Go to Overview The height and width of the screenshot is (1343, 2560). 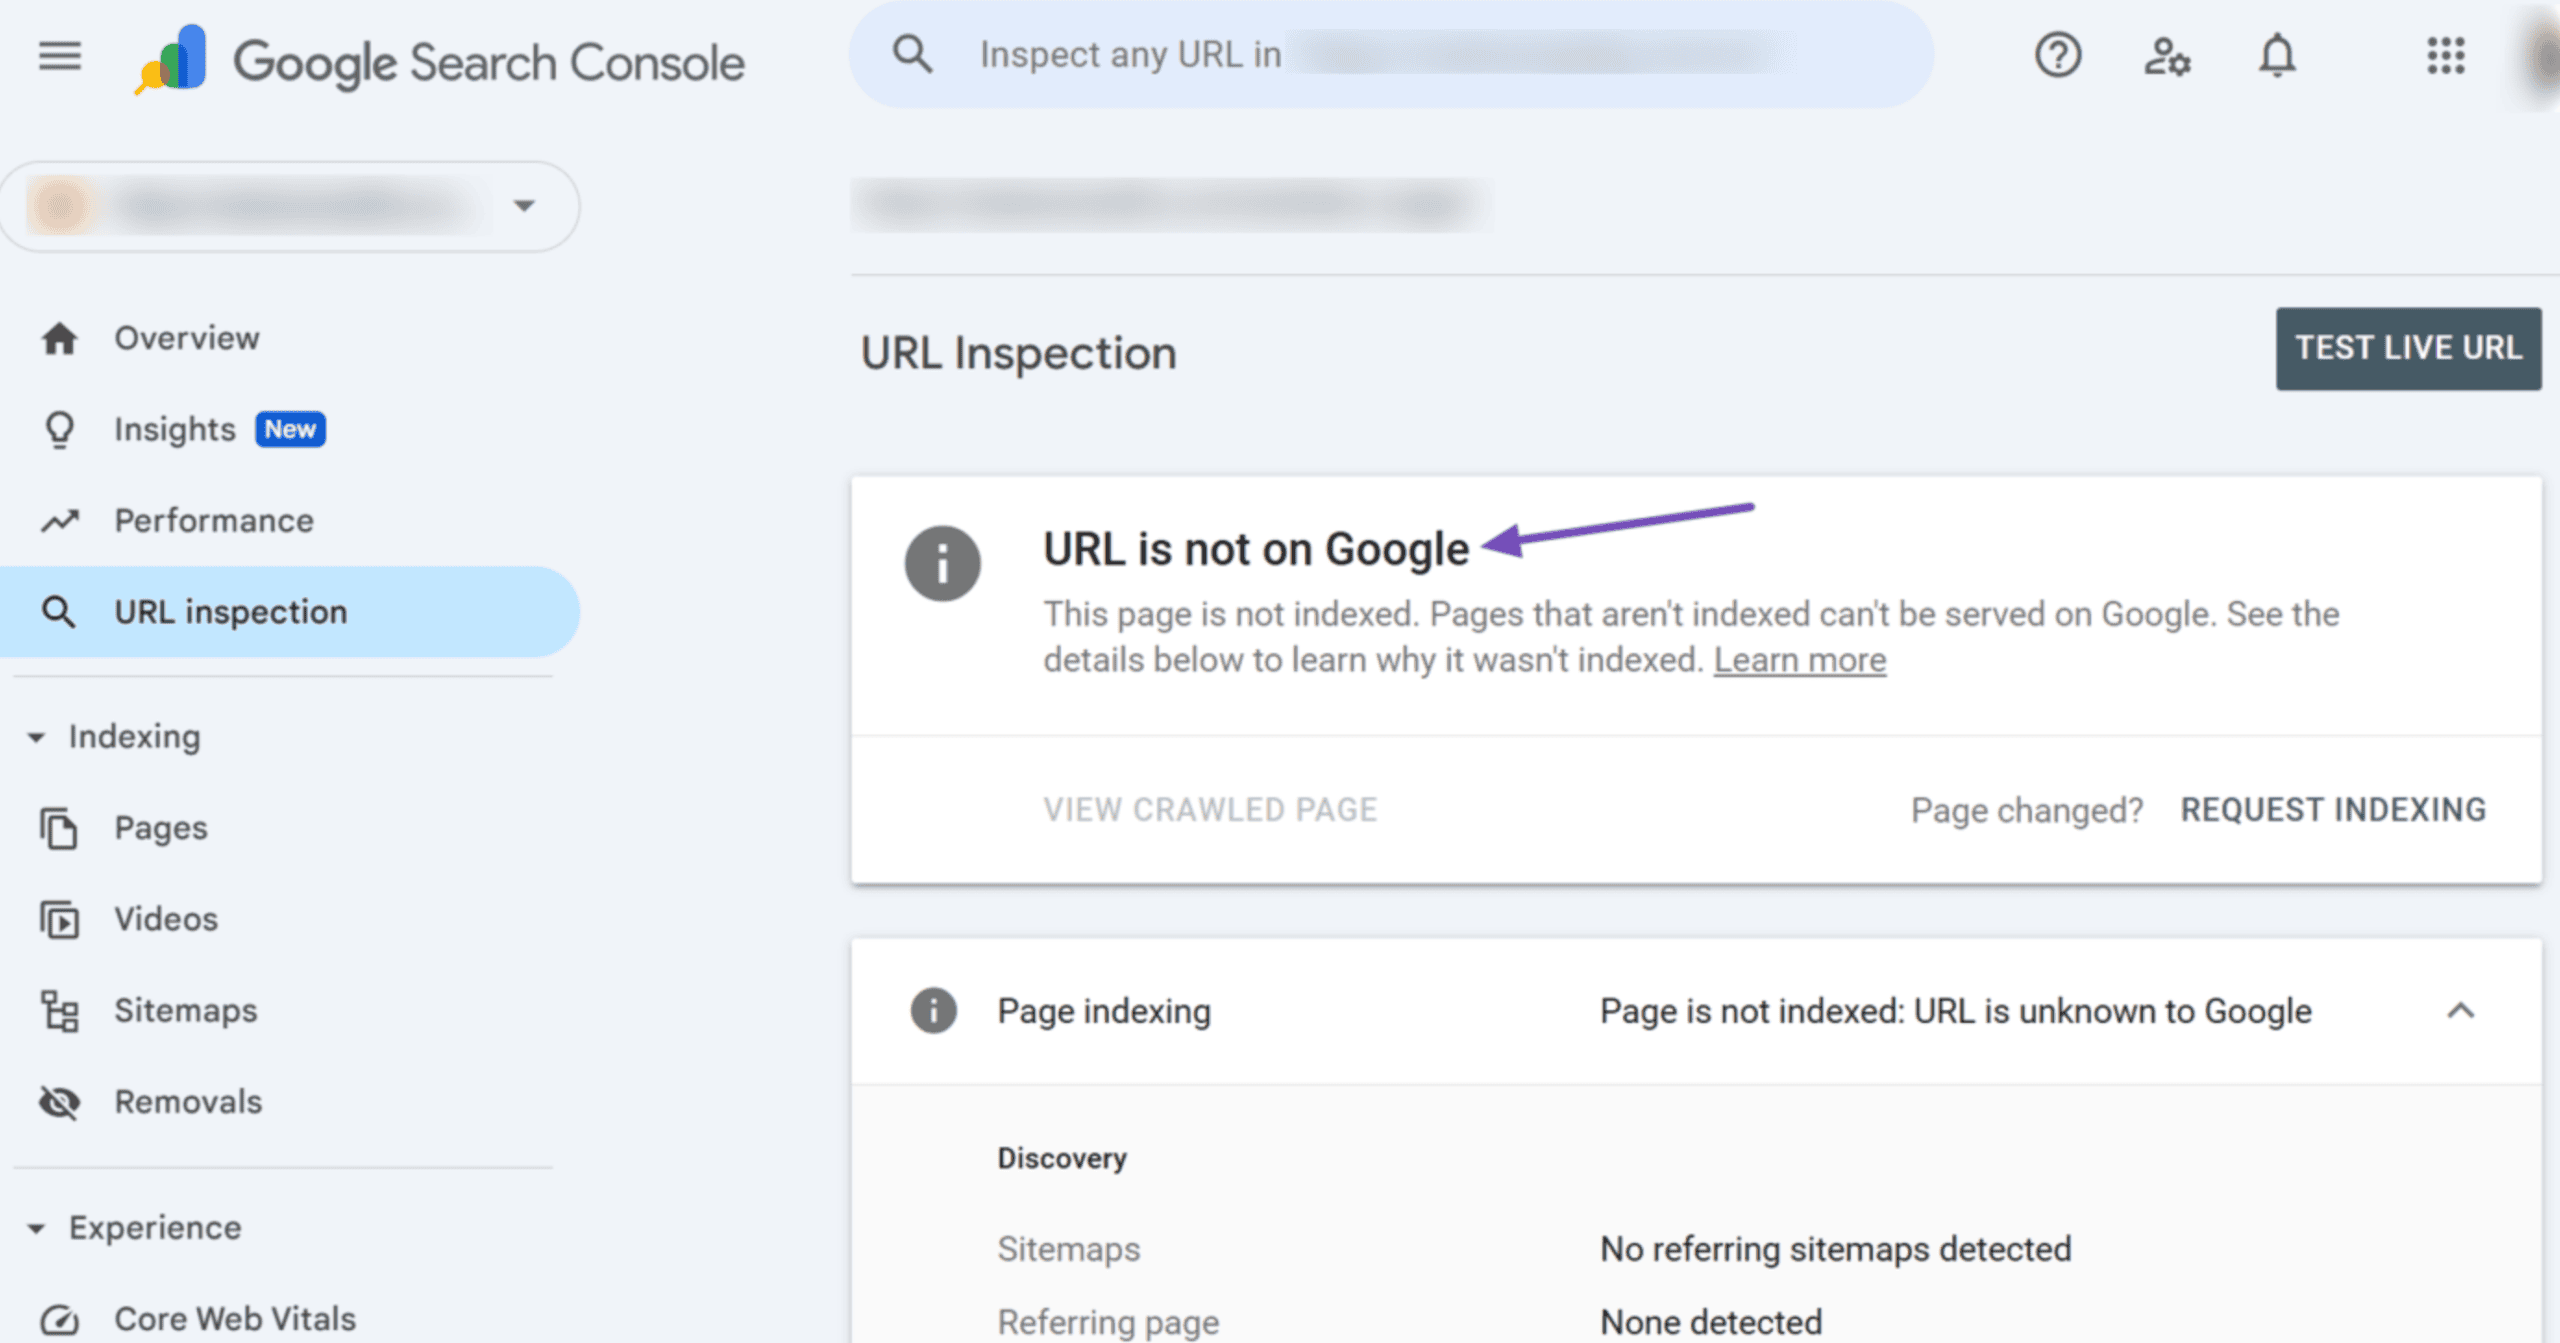(x=187, y=339)
